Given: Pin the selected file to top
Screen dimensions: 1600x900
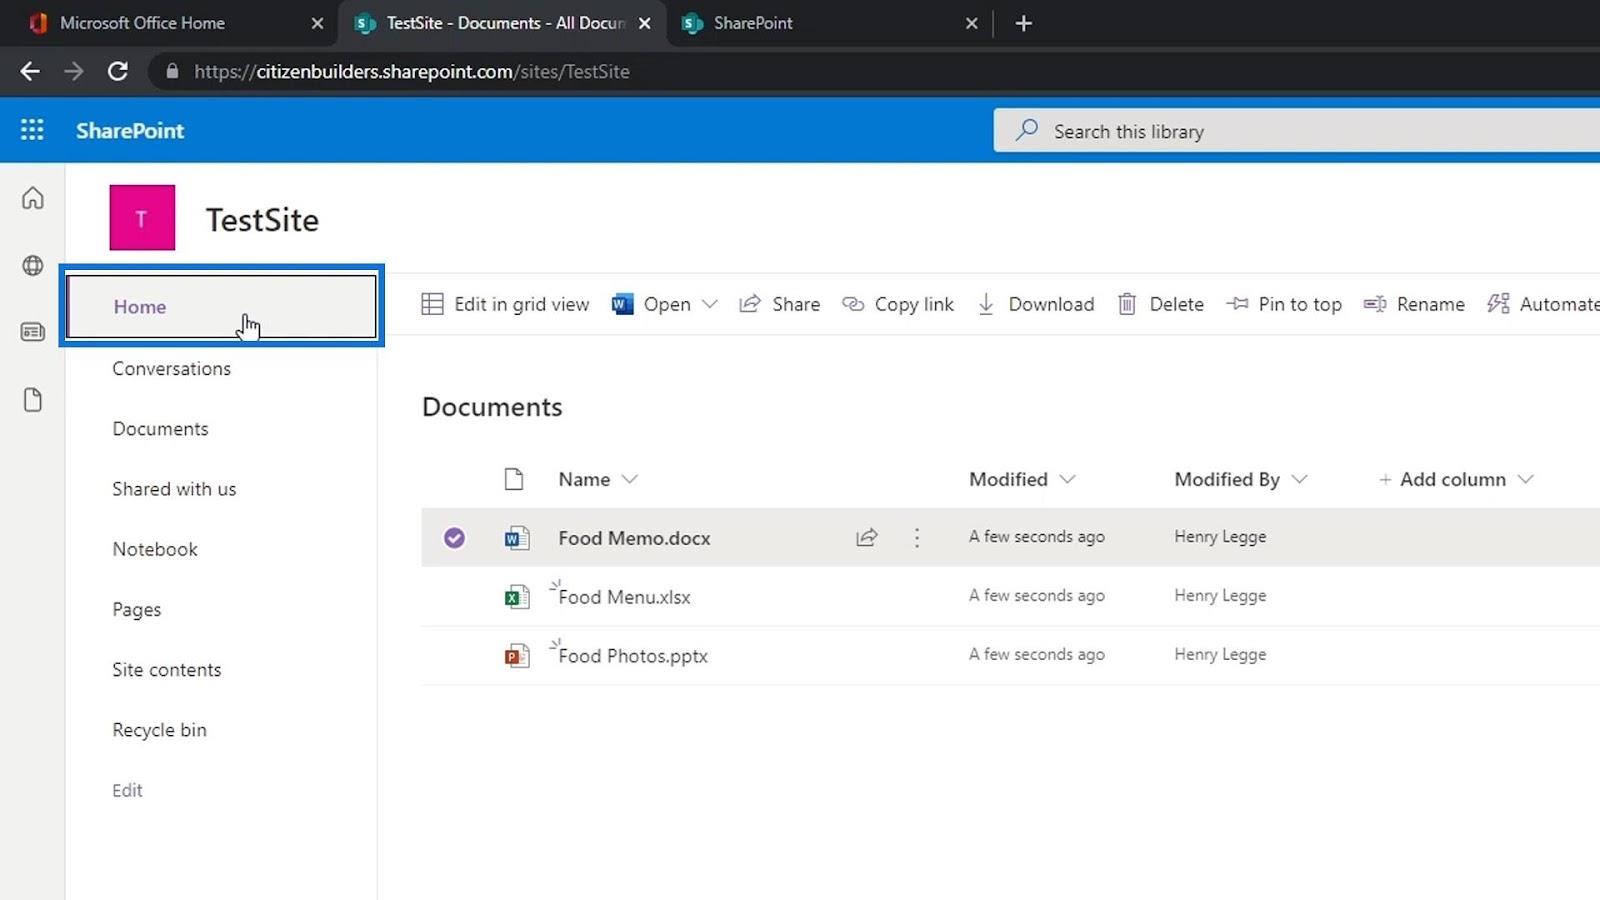Looking at the screenshot, I should click(x=1284, y=304).
